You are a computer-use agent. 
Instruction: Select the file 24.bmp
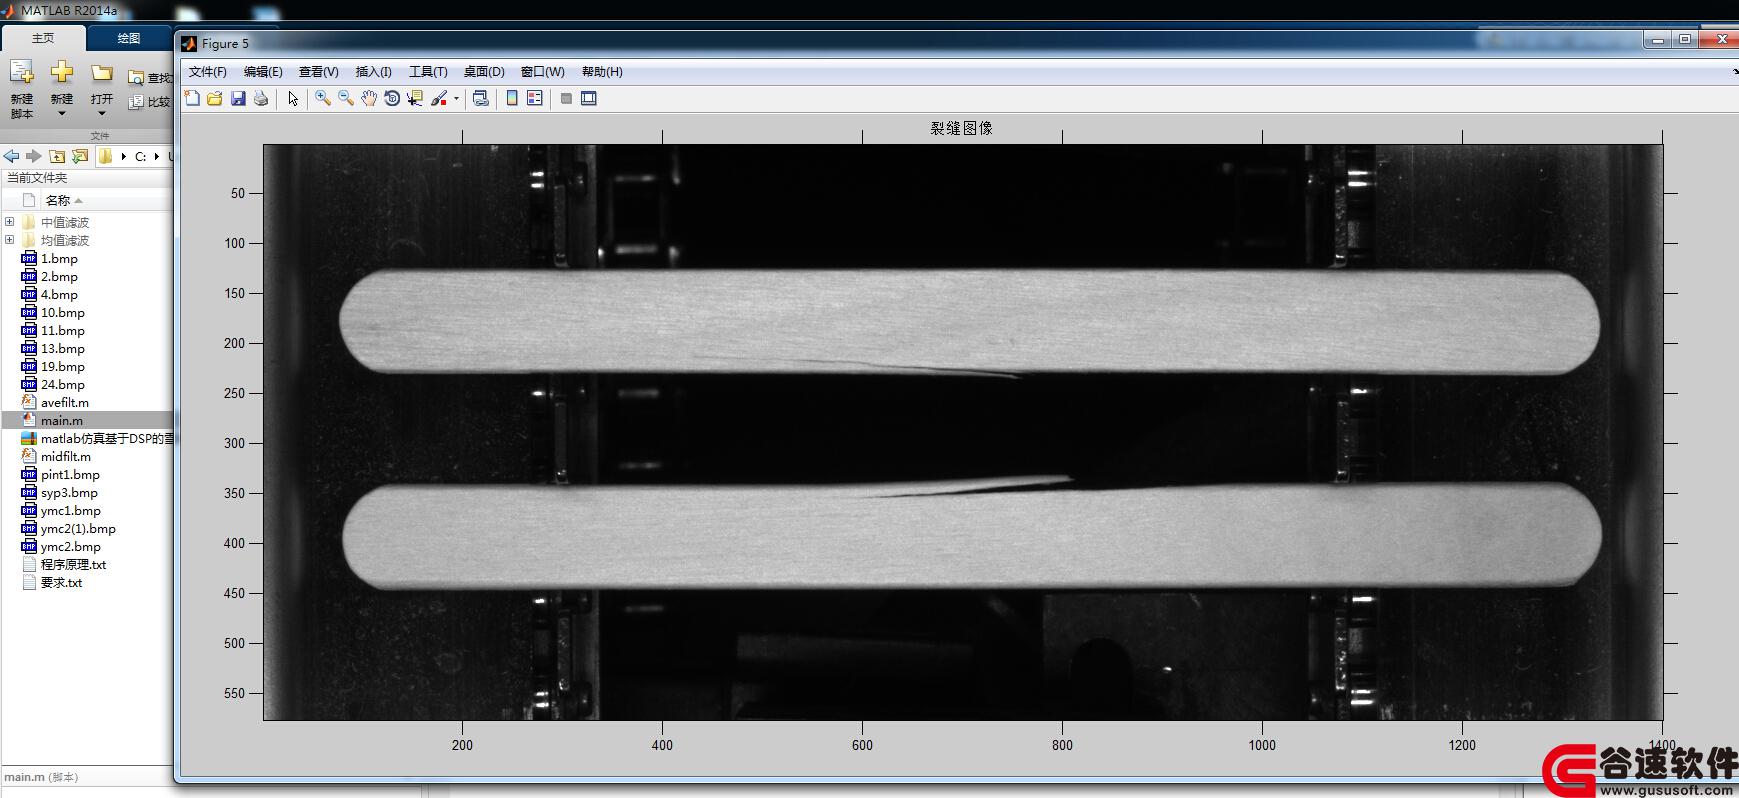click(62, 385)
